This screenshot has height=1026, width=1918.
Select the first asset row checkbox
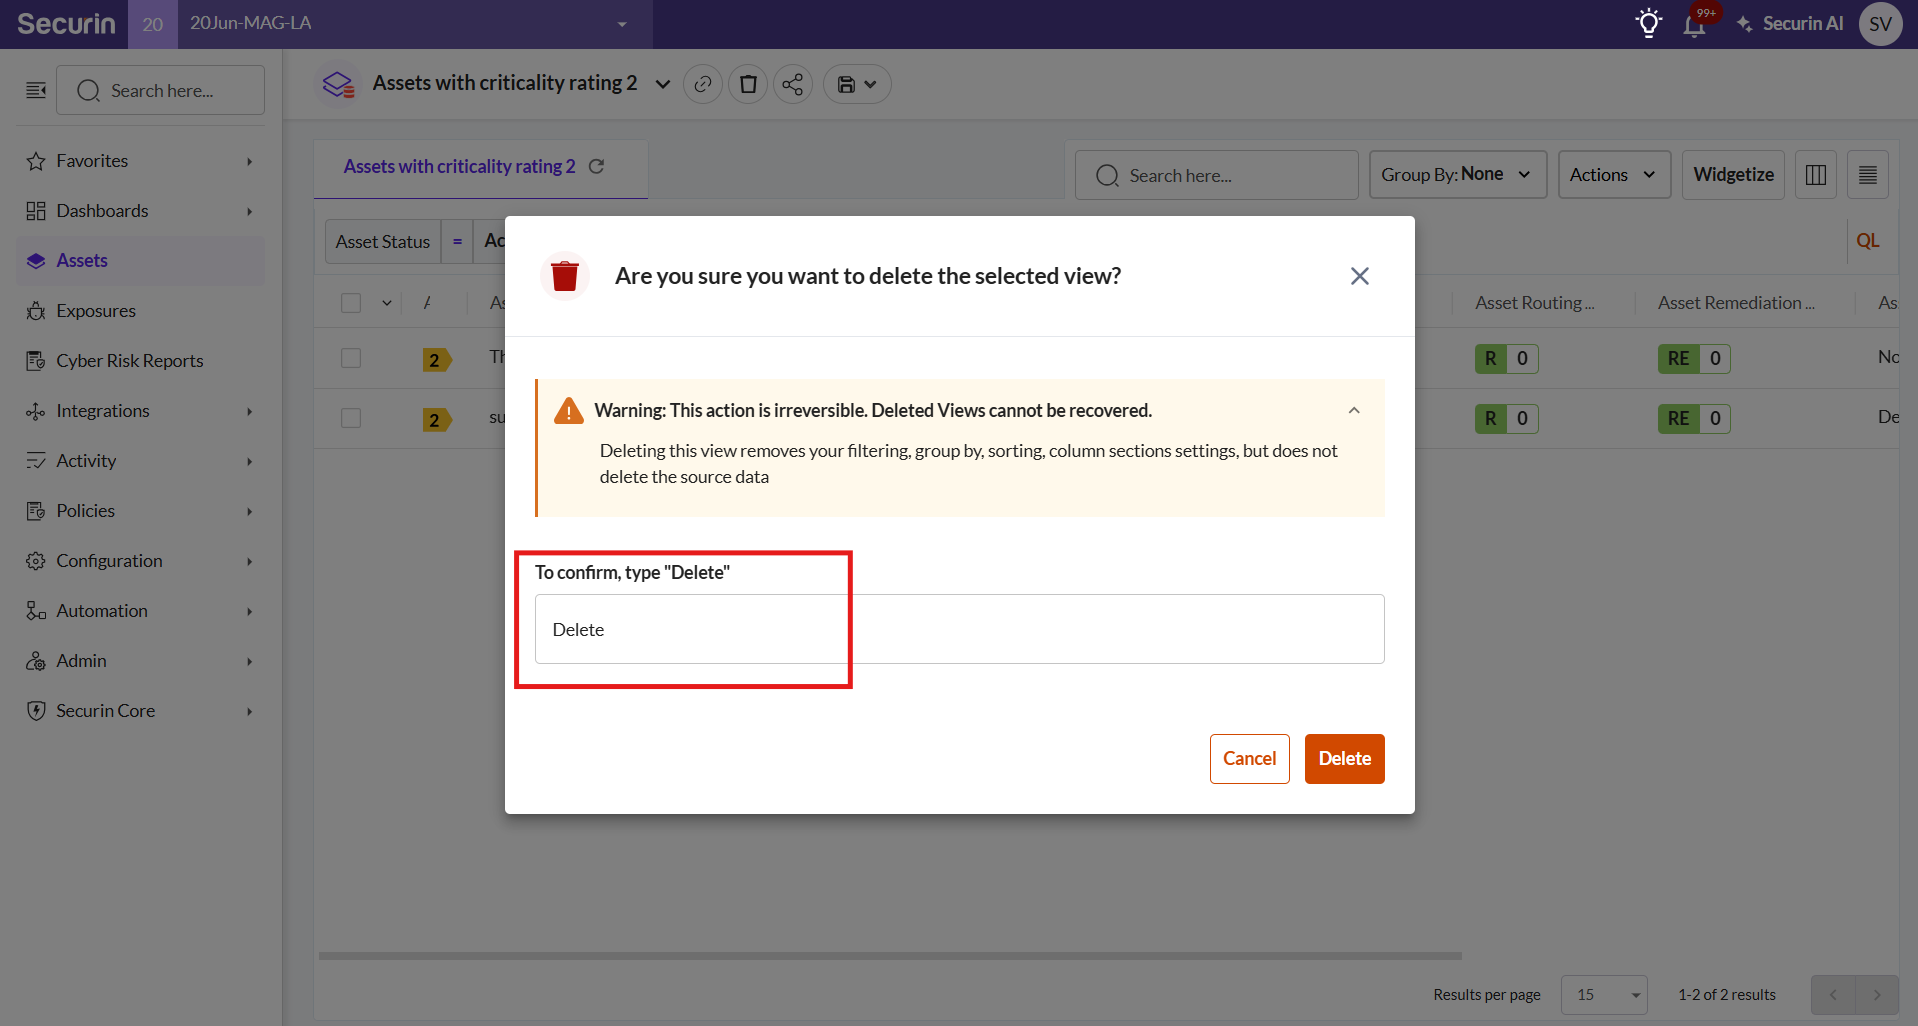pos(351,358)
